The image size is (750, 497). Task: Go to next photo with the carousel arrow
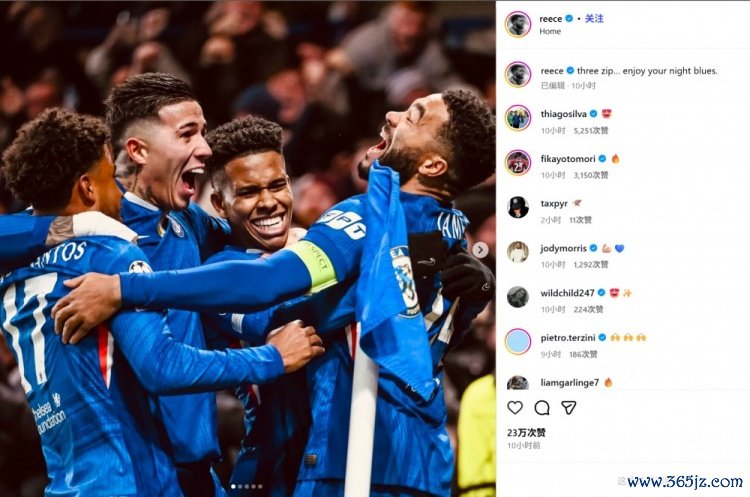pos(480,250)
